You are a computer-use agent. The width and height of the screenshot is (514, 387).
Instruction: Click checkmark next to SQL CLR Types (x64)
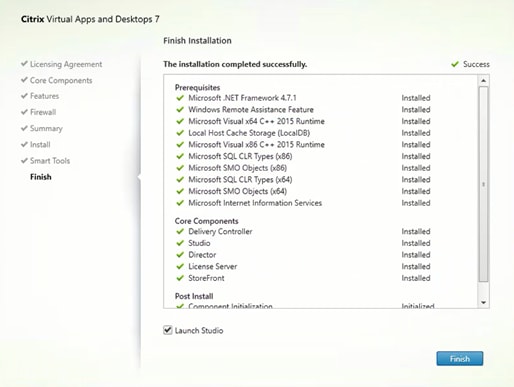point(180,180)
